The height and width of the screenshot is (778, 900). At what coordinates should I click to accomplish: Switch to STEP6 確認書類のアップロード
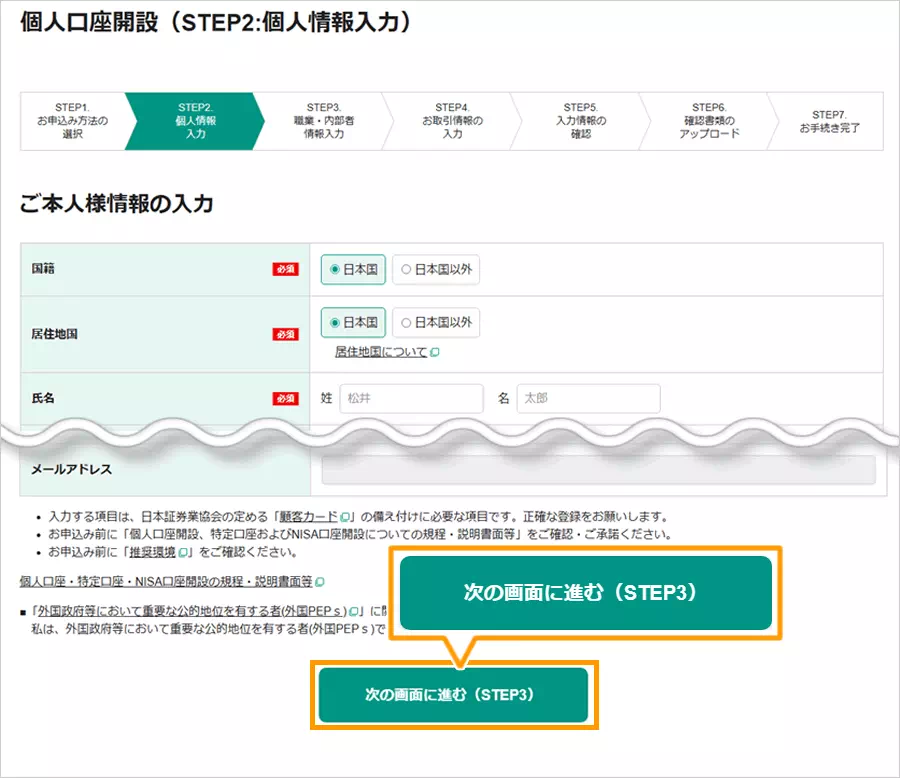pyautogui.click(x=709, y=121)
